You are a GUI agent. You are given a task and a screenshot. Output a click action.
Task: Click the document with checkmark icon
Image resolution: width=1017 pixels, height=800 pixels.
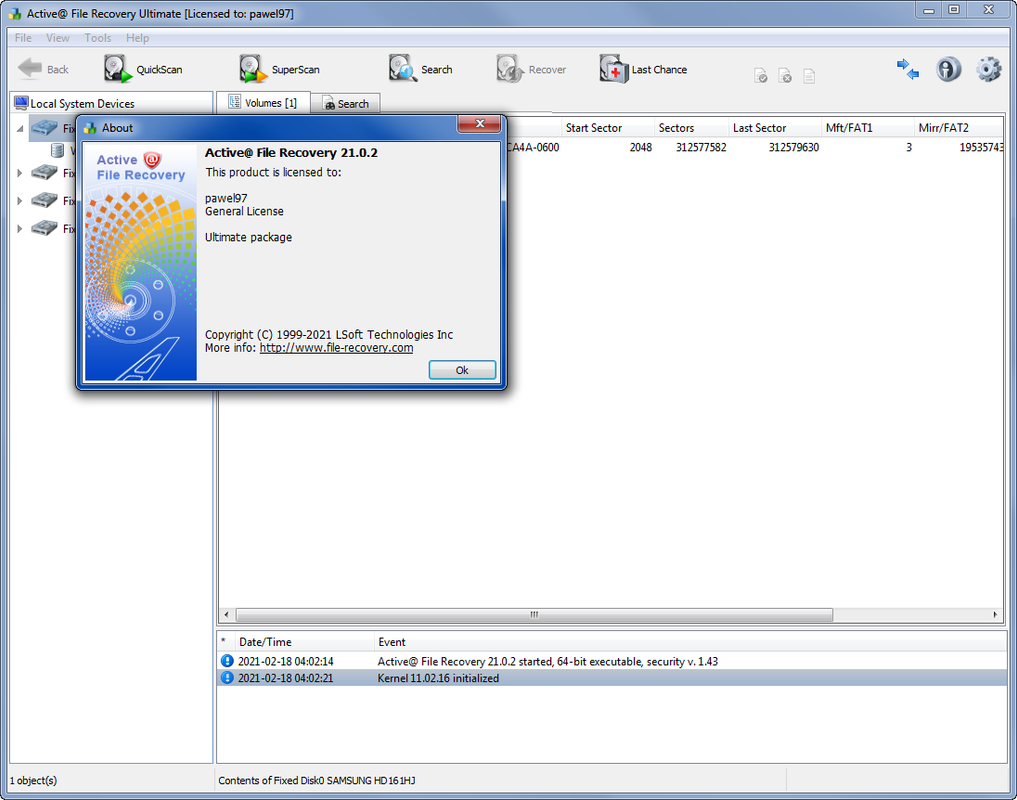(x=761, y=76)
